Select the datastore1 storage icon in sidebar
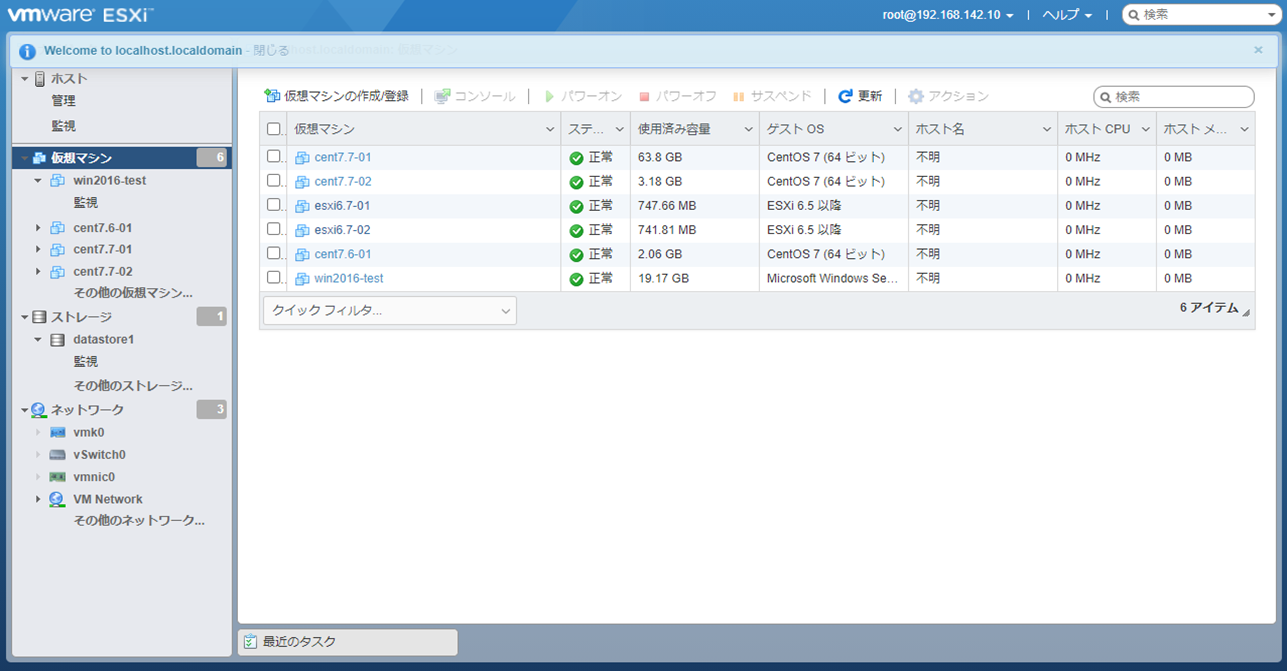The image size is (1287, 671). [x=56, y=339]
